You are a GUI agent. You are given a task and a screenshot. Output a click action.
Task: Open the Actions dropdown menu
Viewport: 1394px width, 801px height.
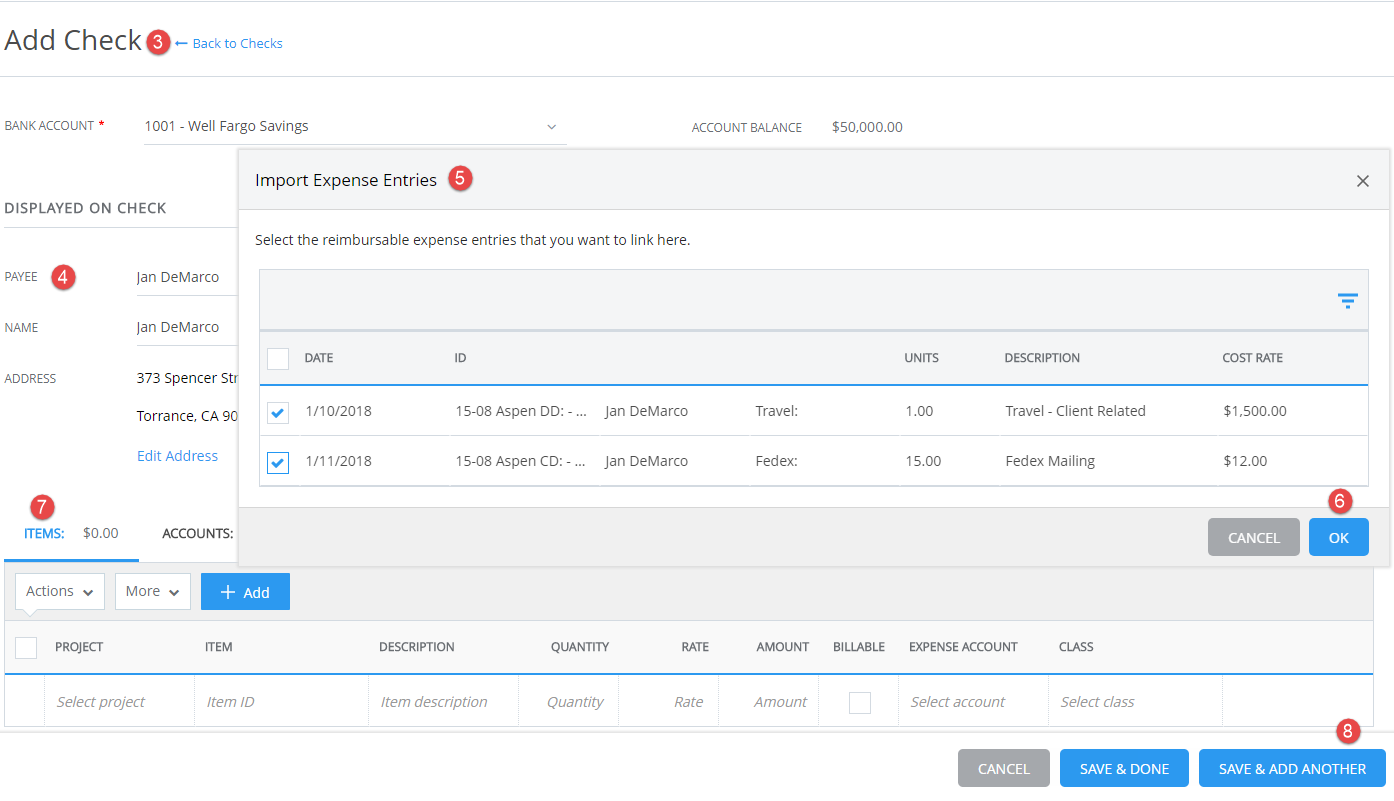click(60, 592)
